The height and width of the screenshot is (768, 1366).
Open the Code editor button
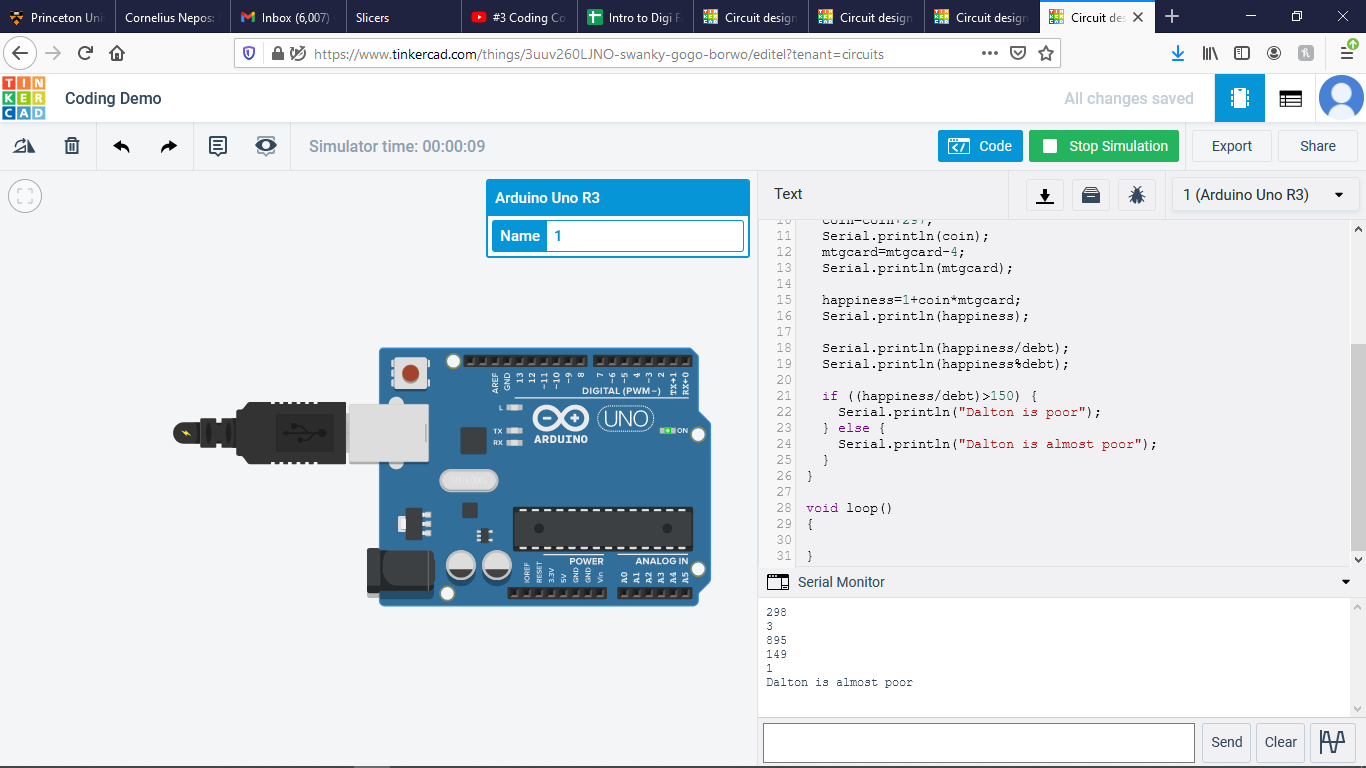(x=980, y=146)
